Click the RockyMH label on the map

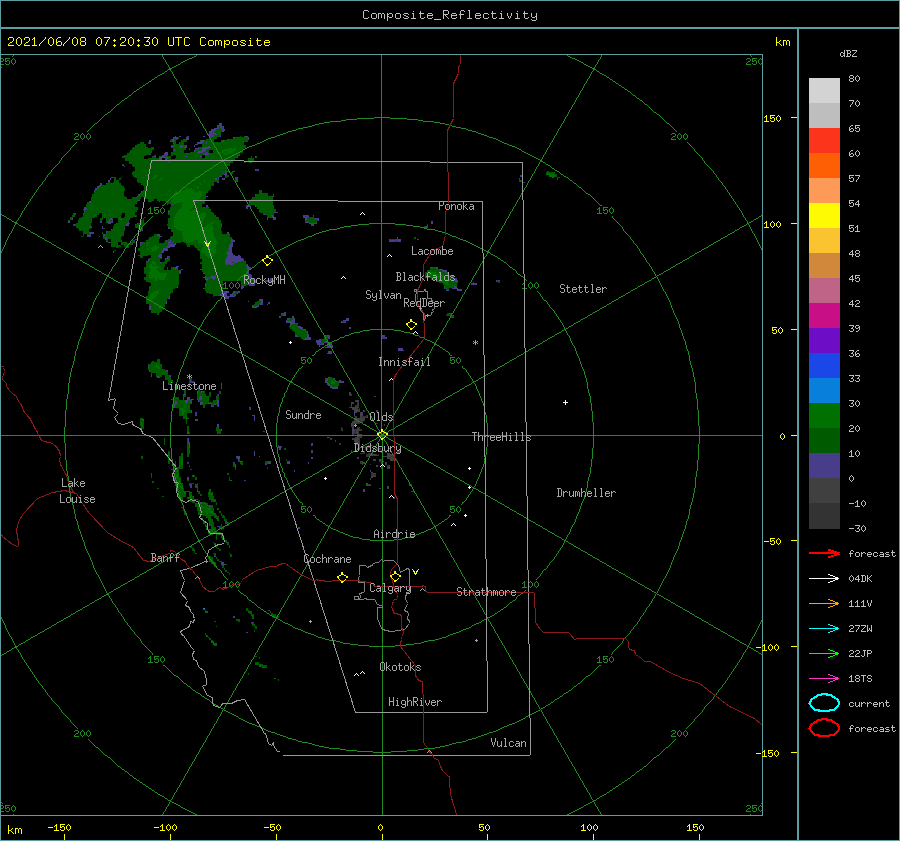pos(264,280)
